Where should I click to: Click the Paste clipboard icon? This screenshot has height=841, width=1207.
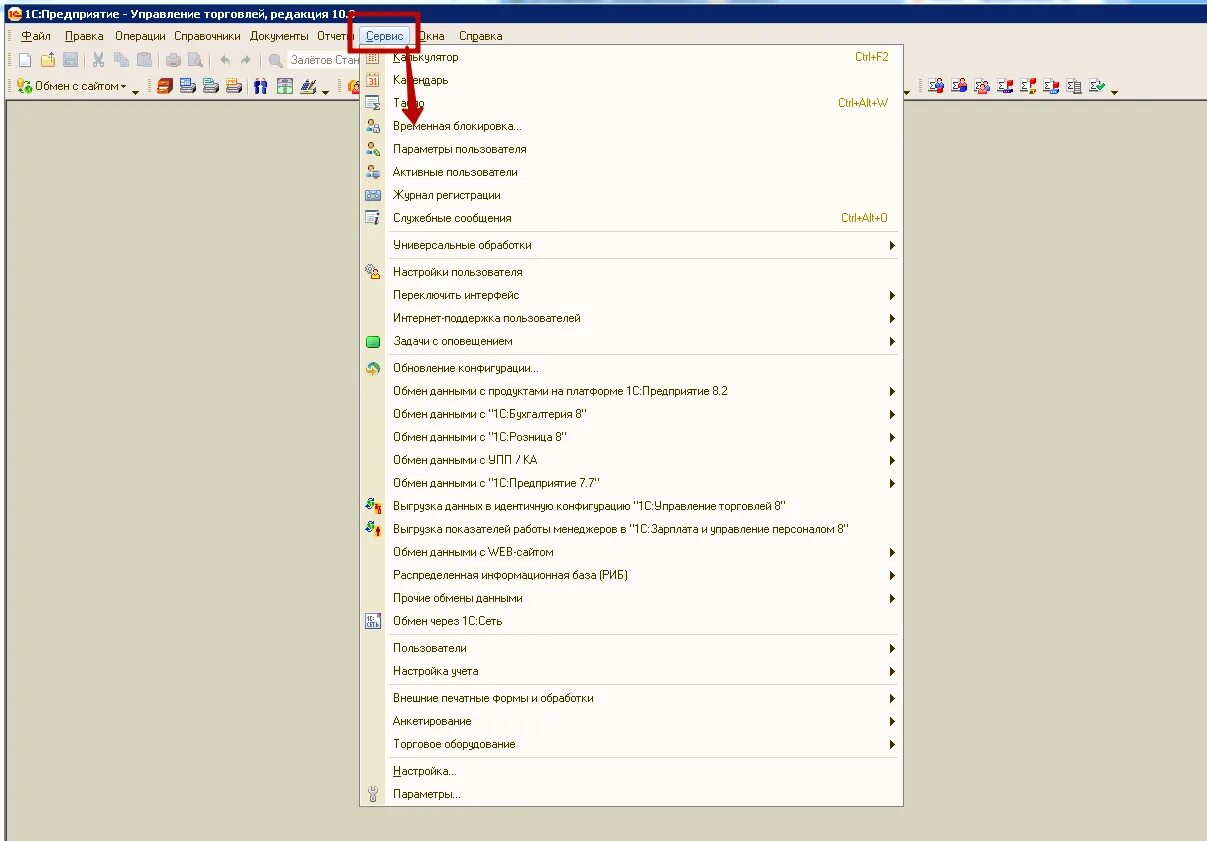click(144, 60)
